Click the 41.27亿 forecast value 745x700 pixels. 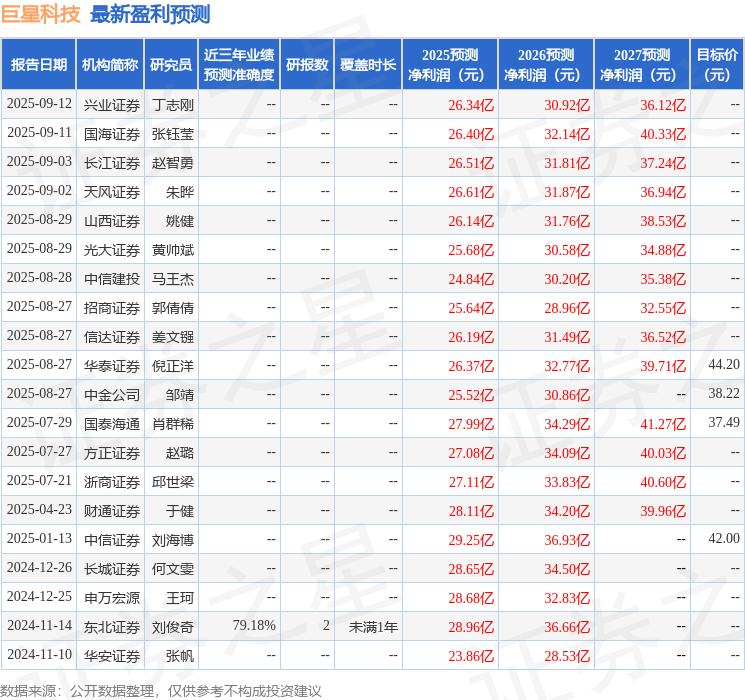coord(662,424)
